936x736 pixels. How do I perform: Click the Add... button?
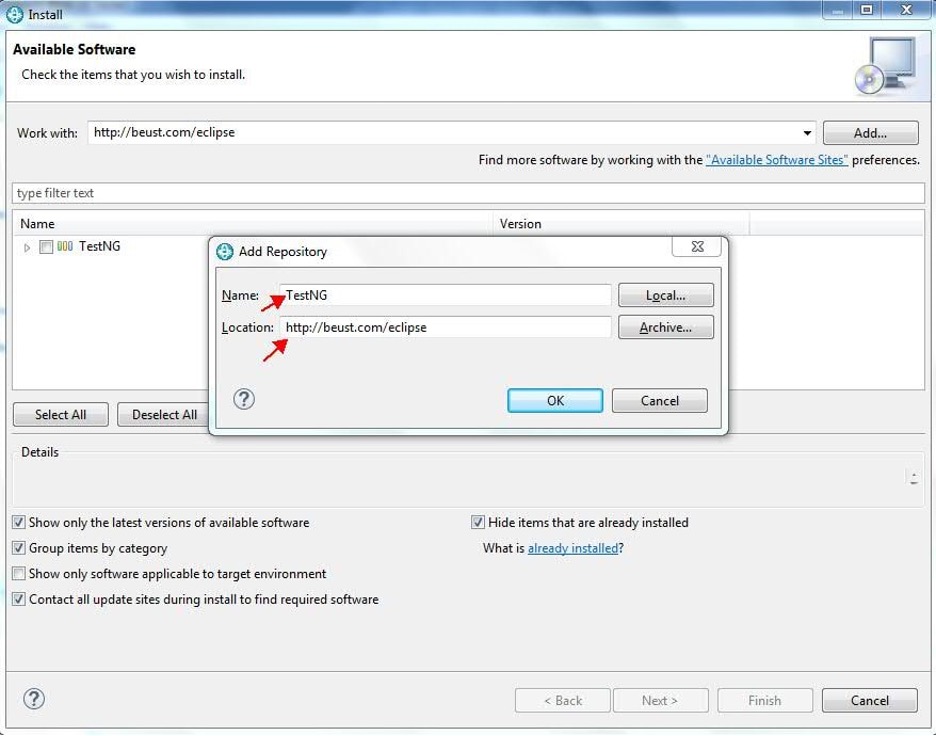(x=870, y=133)
